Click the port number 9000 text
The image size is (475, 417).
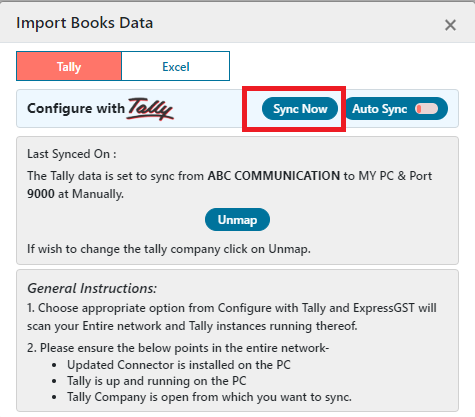point(41,194)
